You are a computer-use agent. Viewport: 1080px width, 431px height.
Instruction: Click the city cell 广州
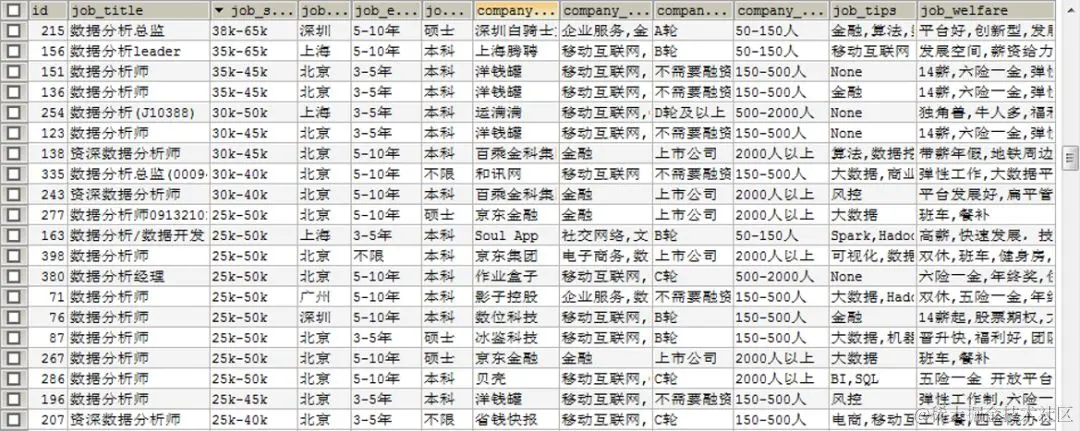(x=324, y=297)
